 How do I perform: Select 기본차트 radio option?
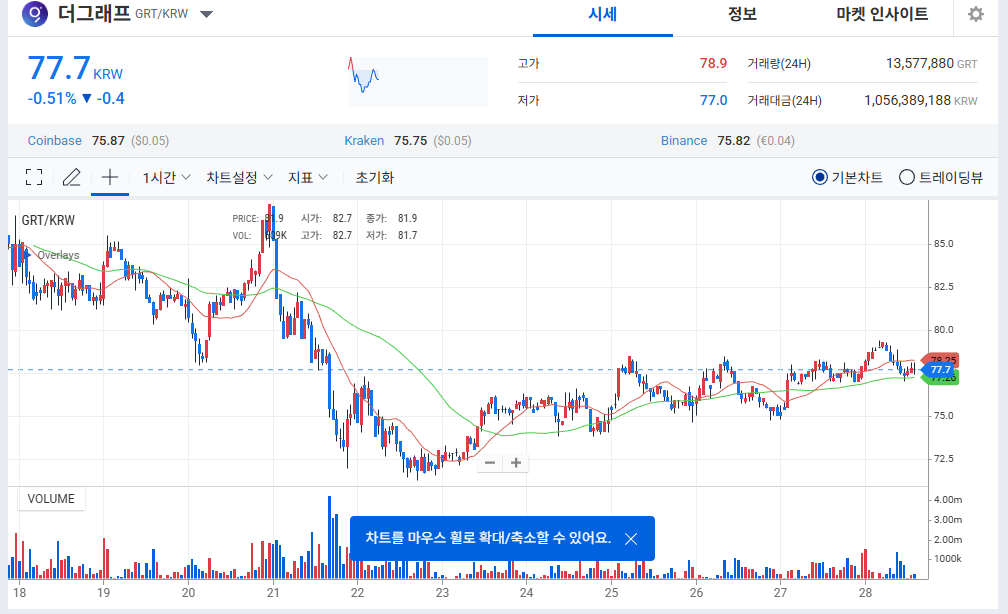point(820,177)
